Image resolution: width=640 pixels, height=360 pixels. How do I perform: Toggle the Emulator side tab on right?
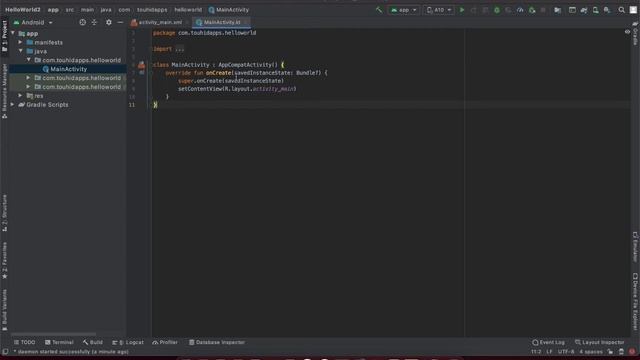click(636, 247)
